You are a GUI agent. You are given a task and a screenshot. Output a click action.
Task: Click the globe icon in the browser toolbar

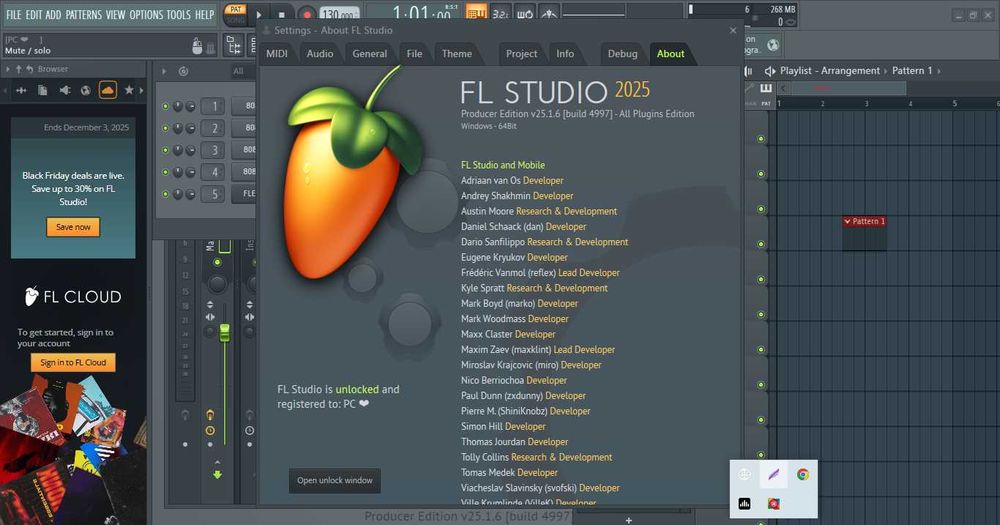85,91
